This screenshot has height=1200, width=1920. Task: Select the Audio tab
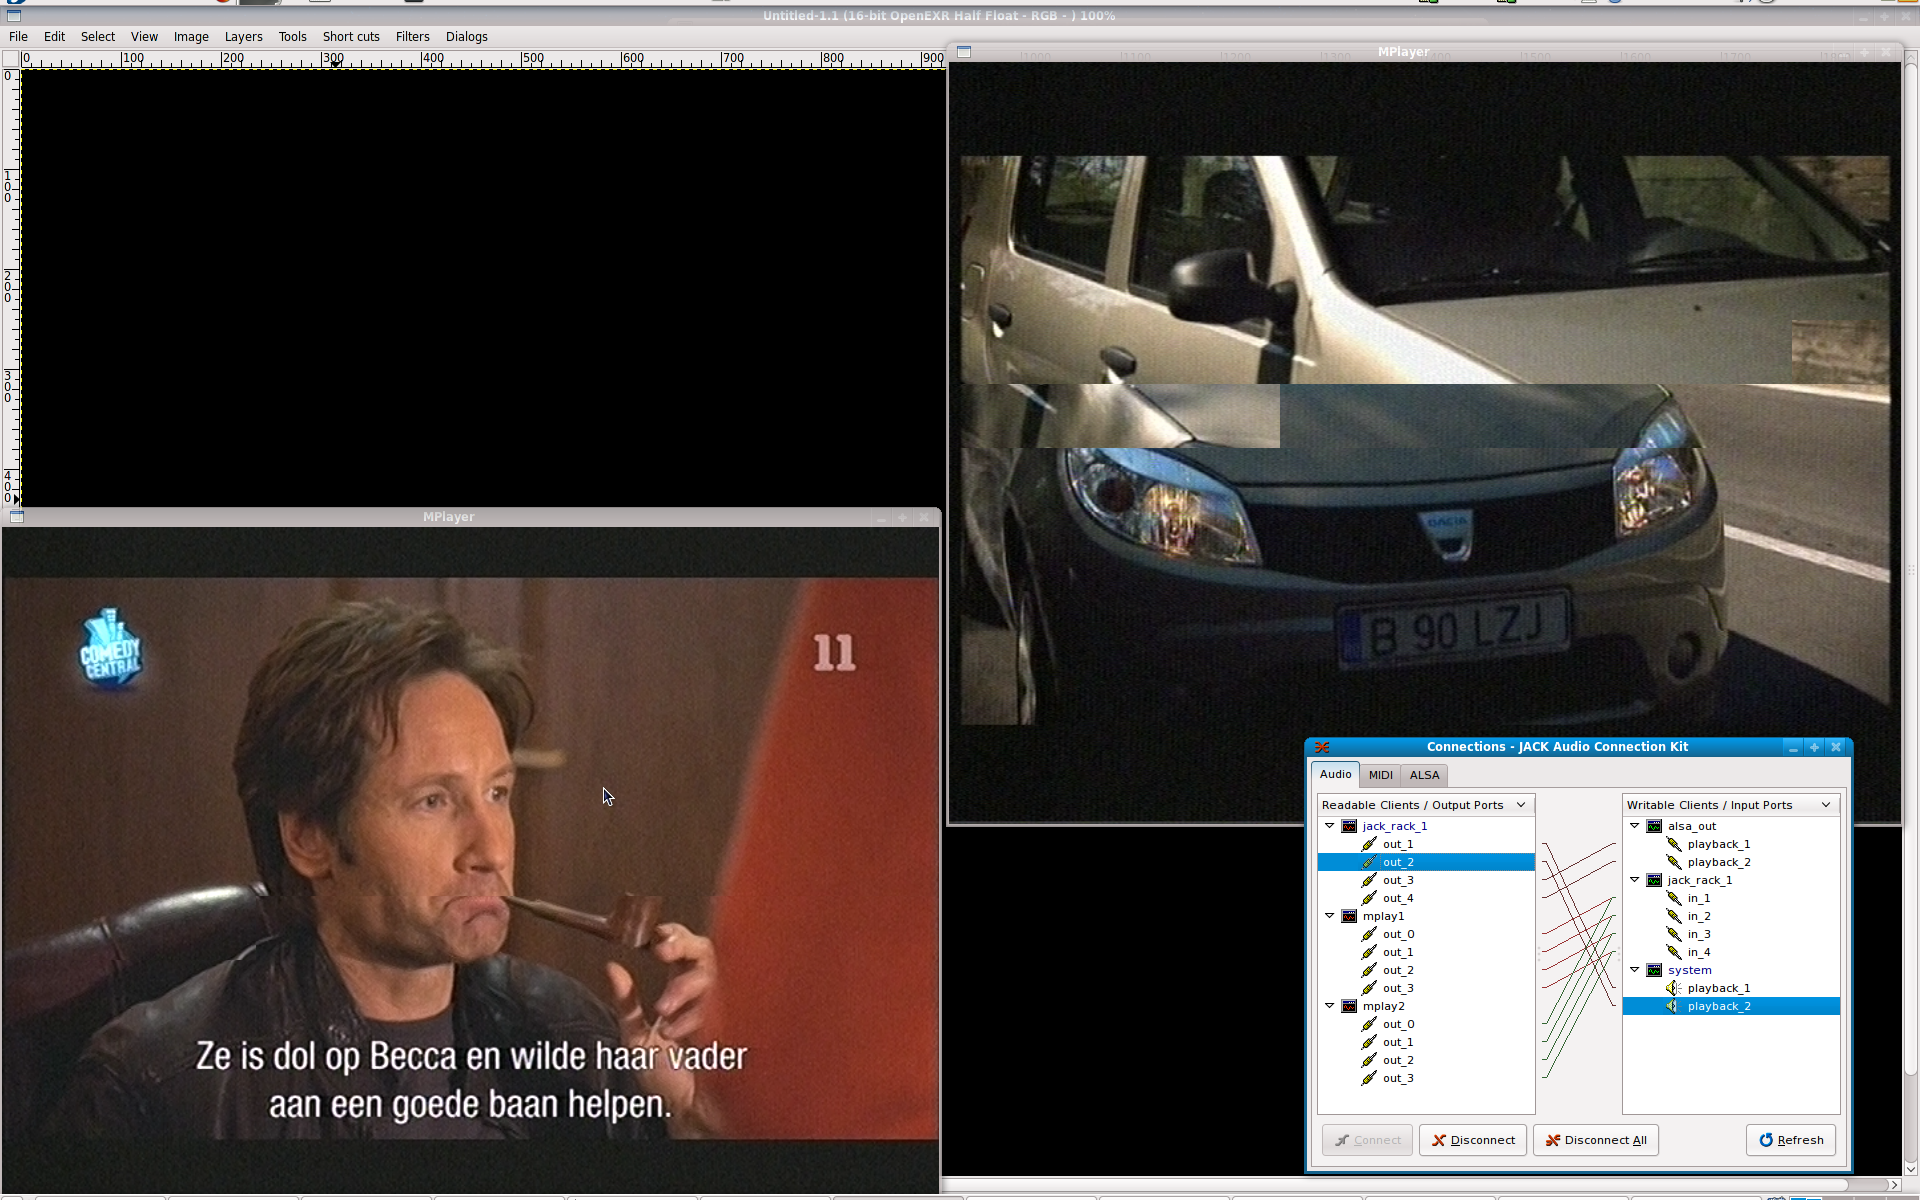tap(1335, 774)
